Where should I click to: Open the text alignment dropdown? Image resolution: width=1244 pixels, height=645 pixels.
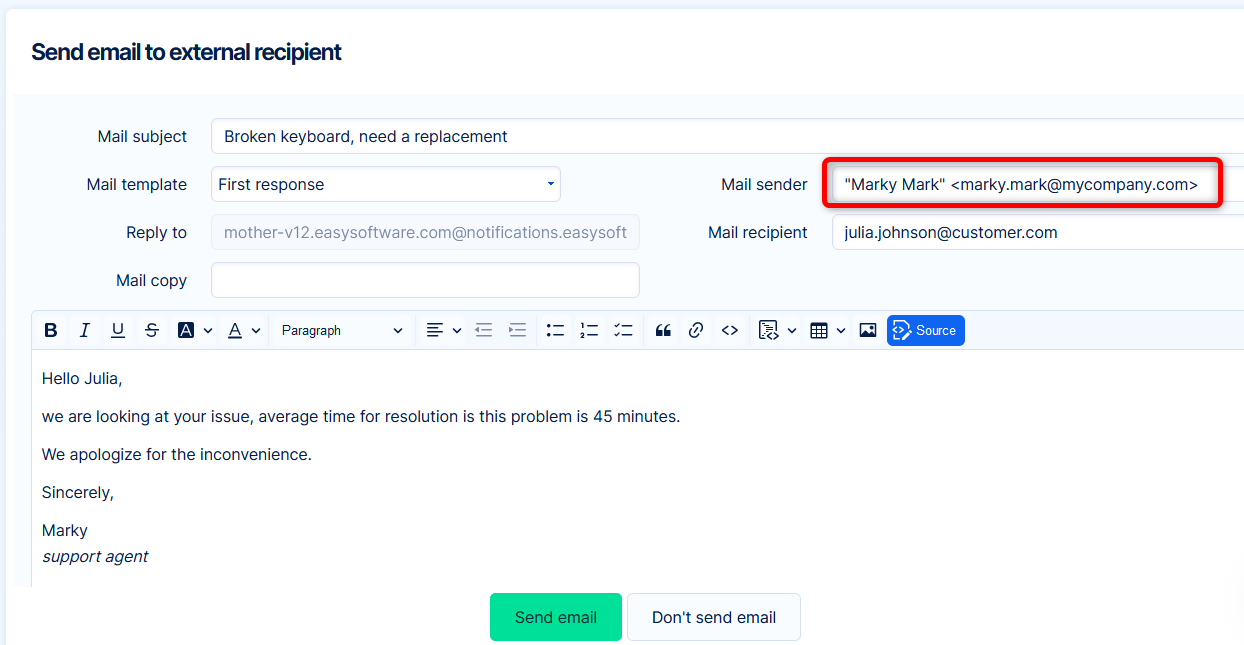(x=443, y=330)
